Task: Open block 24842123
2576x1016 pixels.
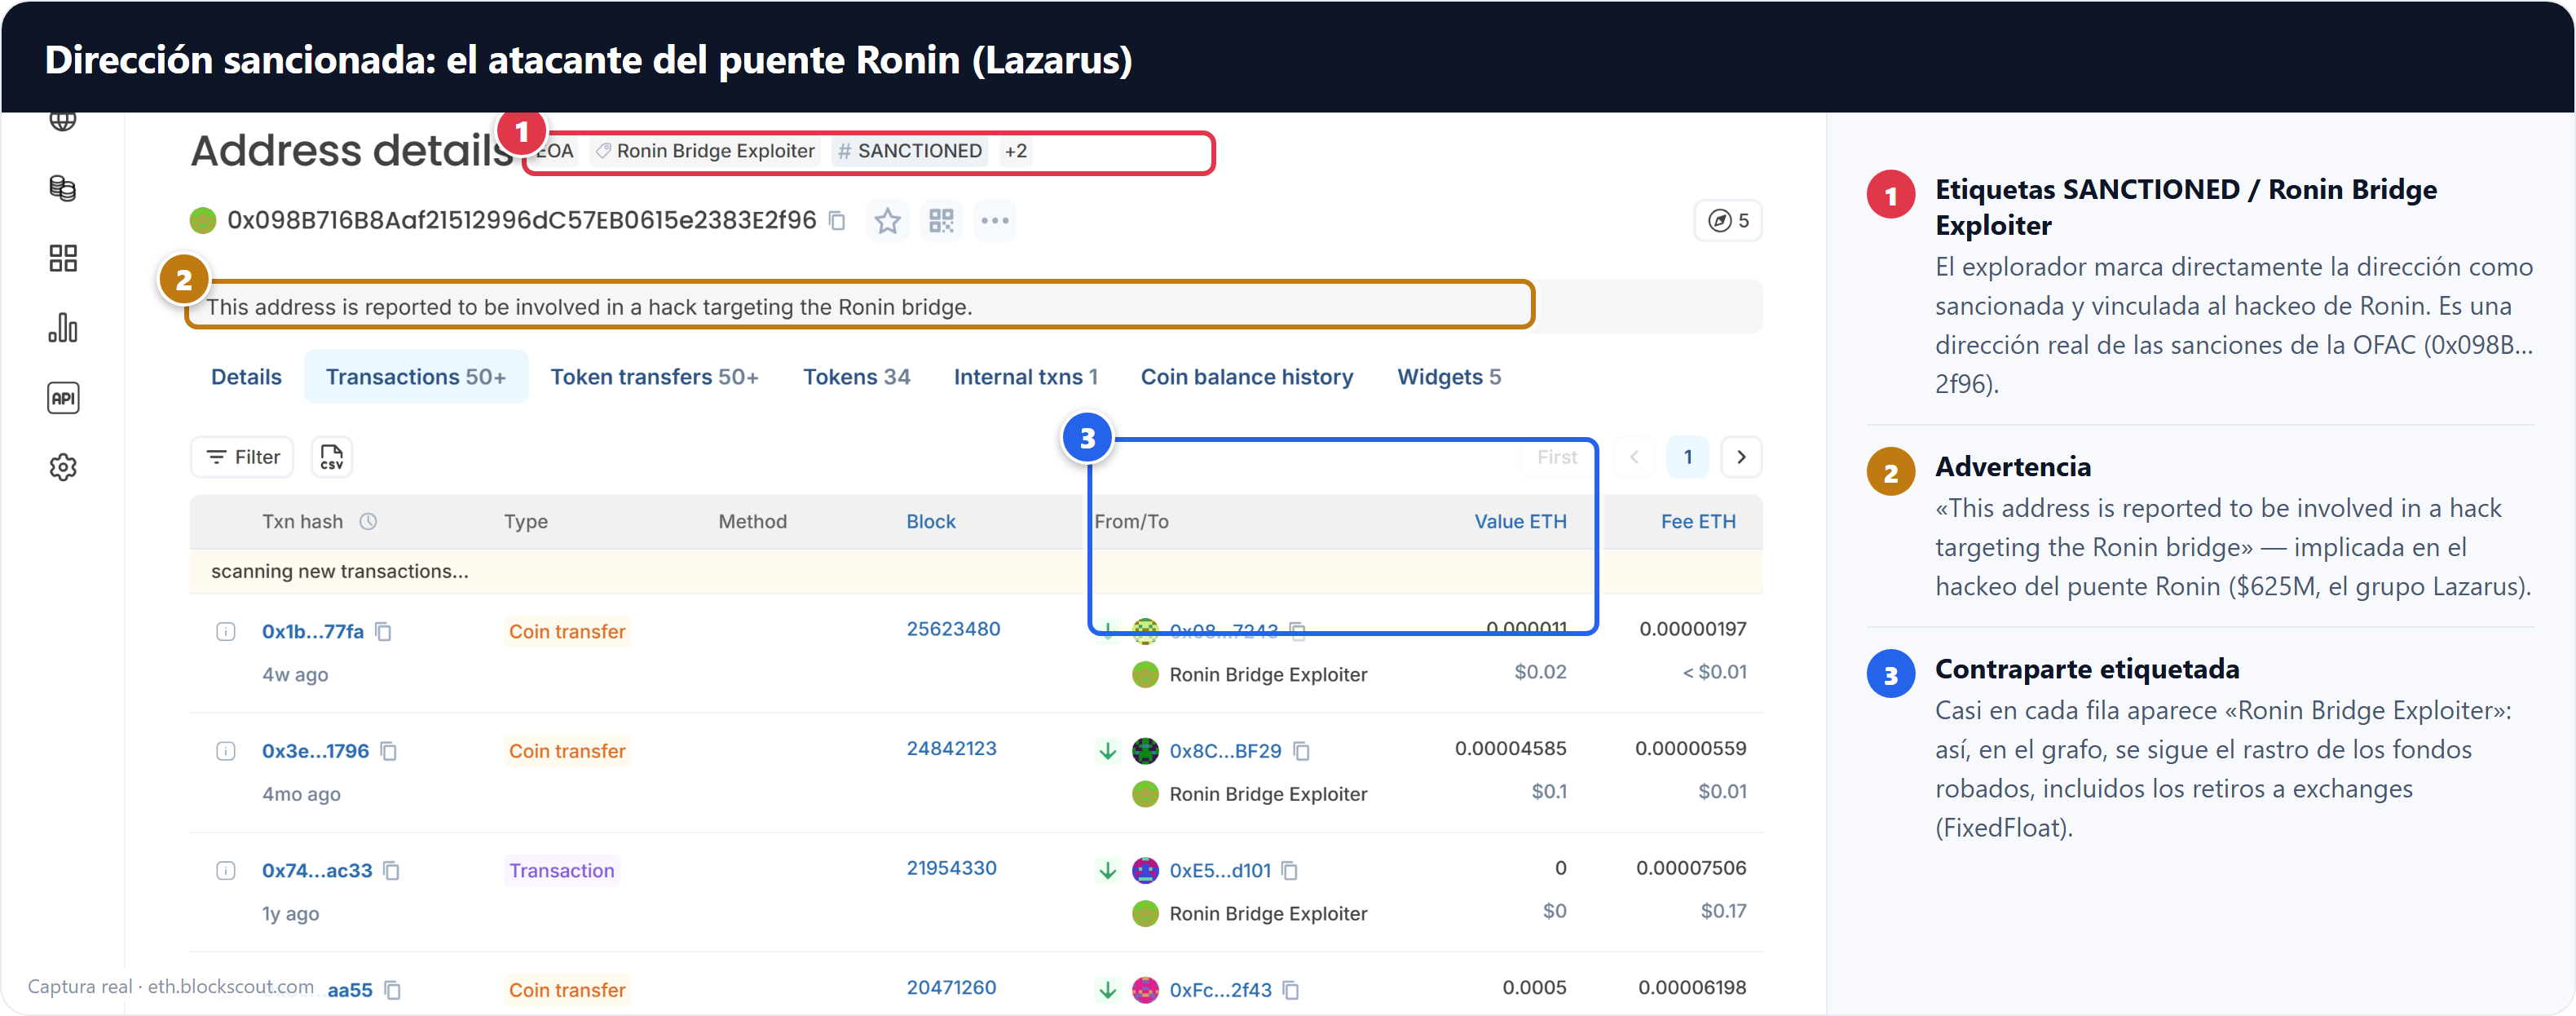Action: pos(951,748)
